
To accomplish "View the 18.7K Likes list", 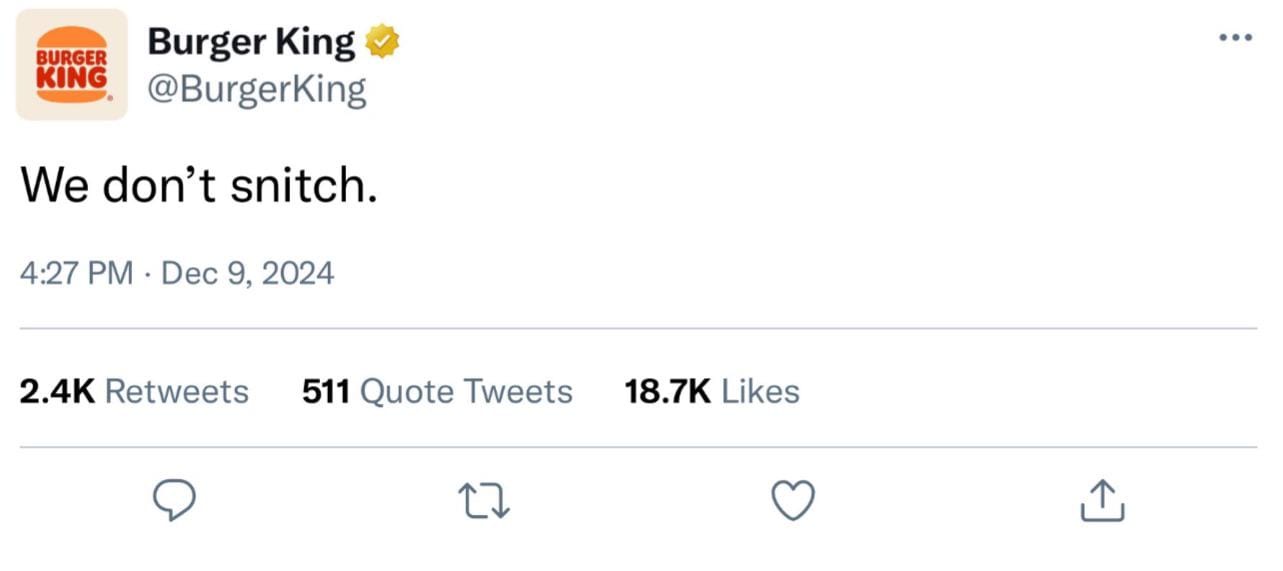I will click(x=712, y=391).
